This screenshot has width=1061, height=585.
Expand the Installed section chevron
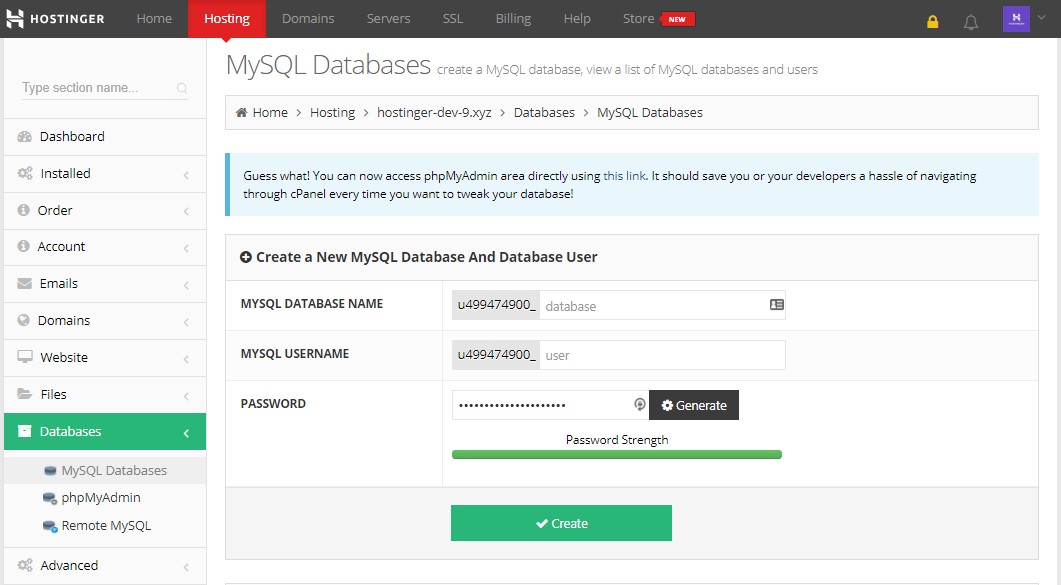pyautogui.click(x=186, y=175)
